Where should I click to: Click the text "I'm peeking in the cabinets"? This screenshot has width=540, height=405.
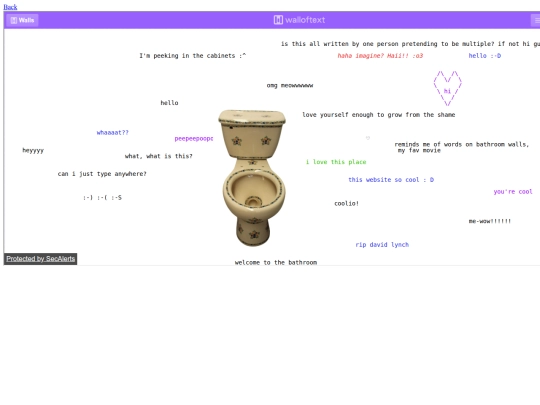pyautogui.click(x=187, y=55)
